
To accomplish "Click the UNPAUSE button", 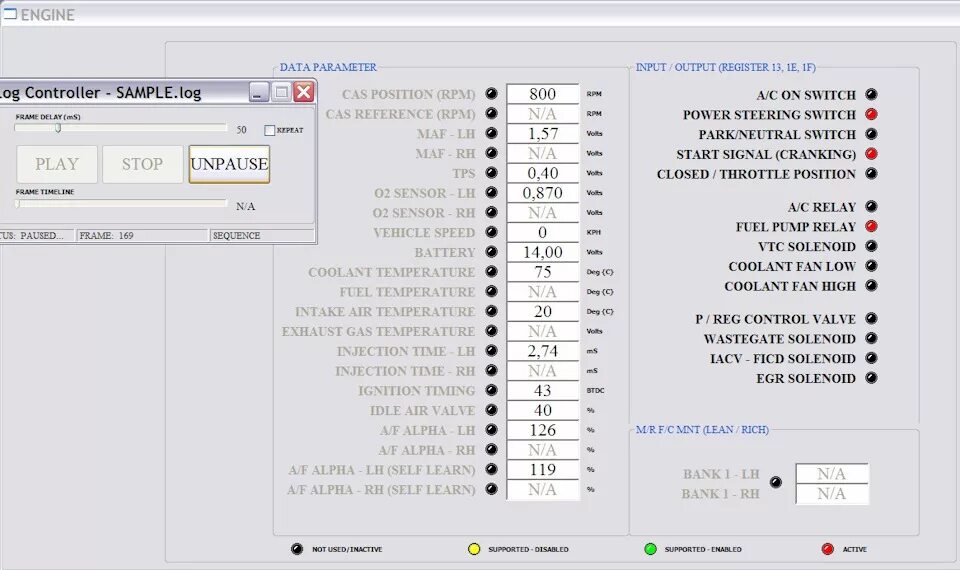I will point(229,164).
